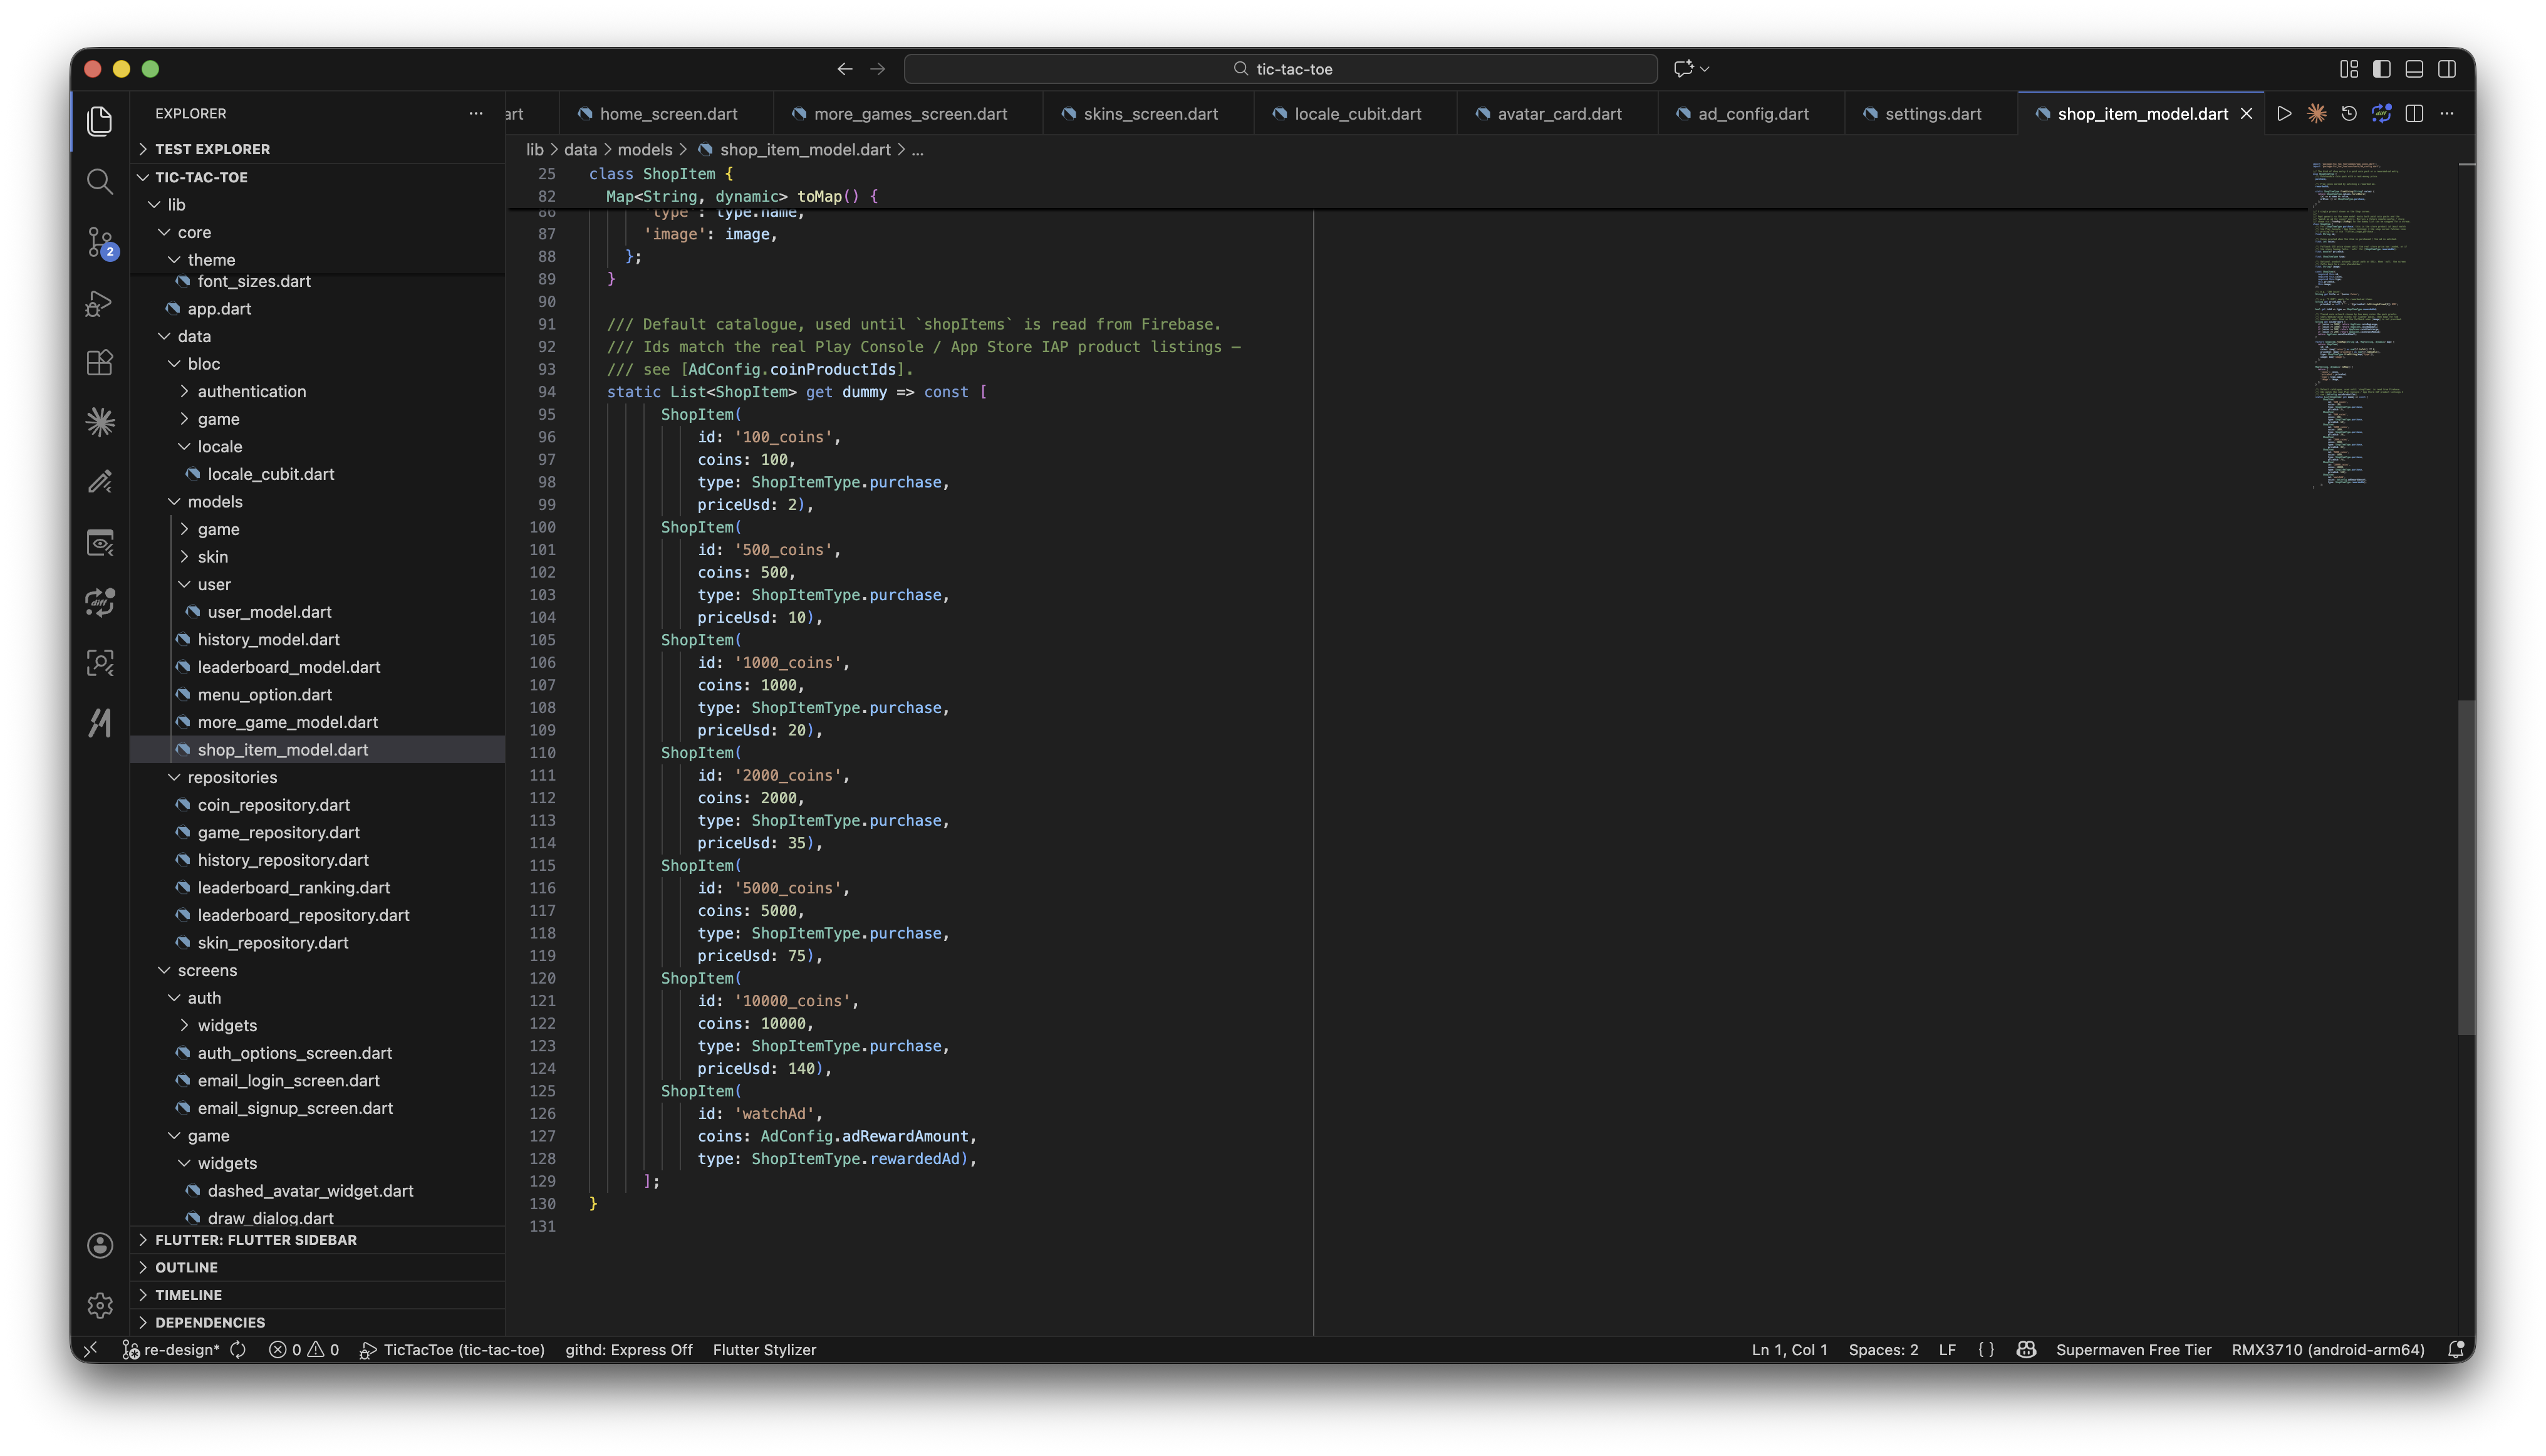Close the shop_item_model.dart tab

point(2247,114)
